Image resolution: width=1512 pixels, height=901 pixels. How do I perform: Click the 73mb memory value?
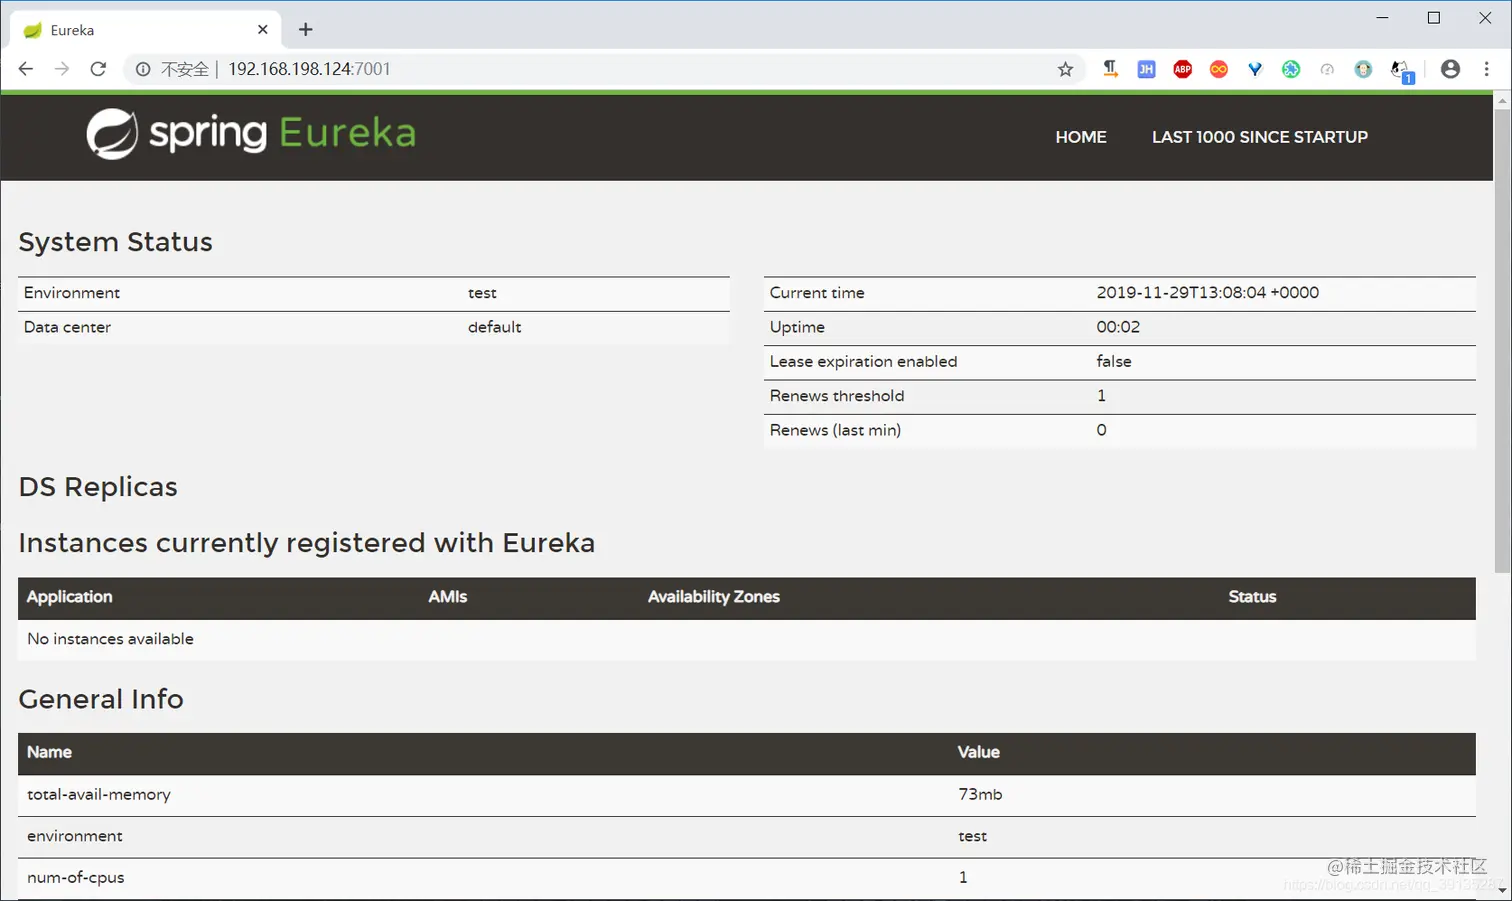pos(980,795)
